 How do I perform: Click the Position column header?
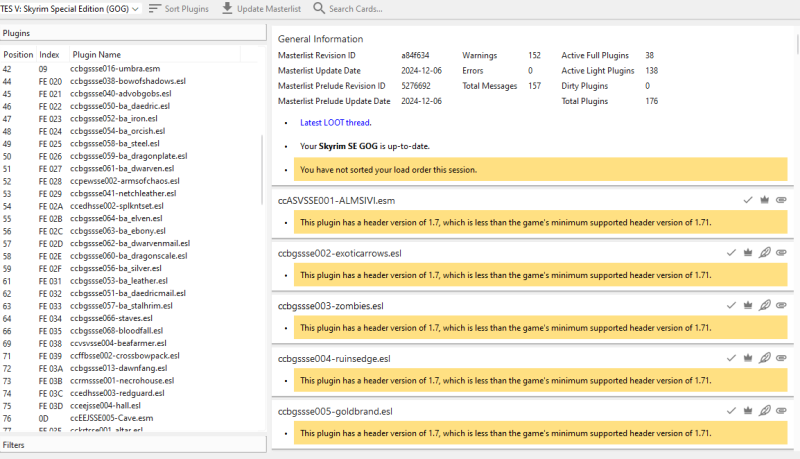pyautogui.click(x=18, y=55)
